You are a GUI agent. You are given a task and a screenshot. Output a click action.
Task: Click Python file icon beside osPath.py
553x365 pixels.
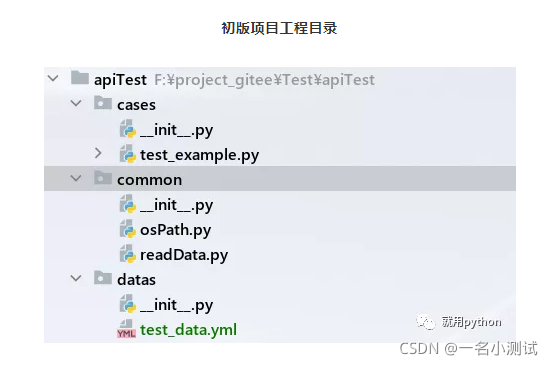click(128, 229)
